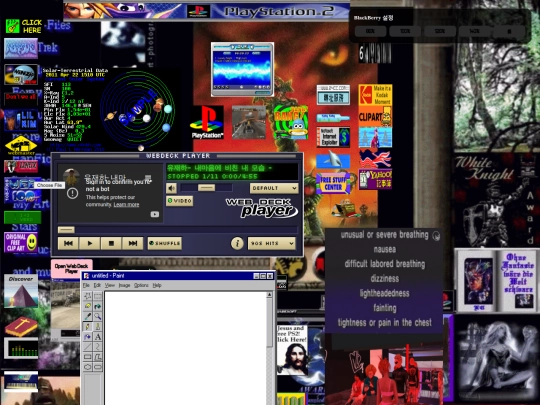The width and height of the screenshot is (540, 405).
Task: Click the Union Jack flag badge
Action: pyautogui.click(x=375, y=158)
